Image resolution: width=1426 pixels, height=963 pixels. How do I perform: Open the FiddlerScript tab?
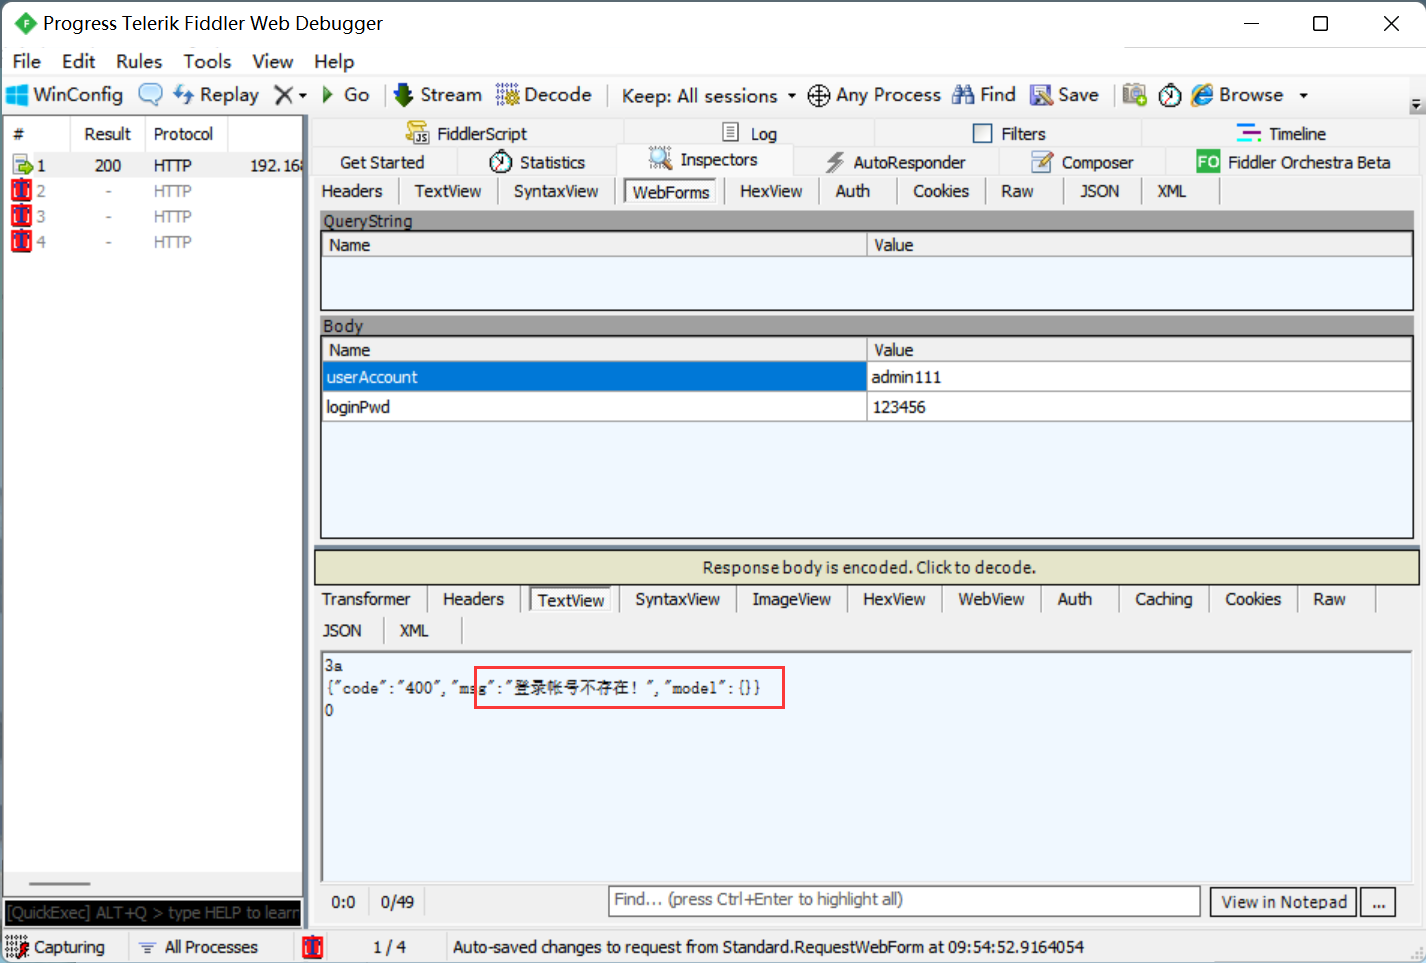[x=467, y=133]
